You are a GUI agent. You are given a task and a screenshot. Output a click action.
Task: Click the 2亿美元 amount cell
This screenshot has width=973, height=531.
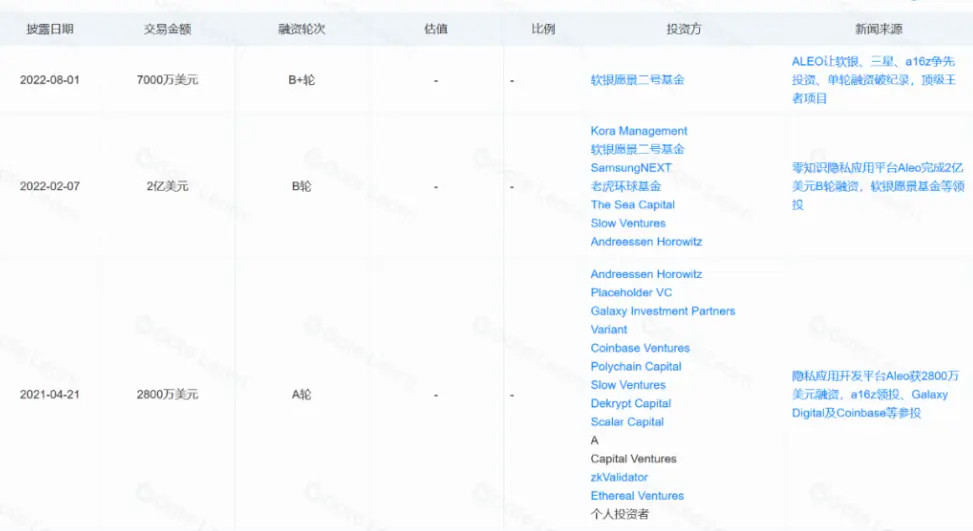[x=168, y=186]
